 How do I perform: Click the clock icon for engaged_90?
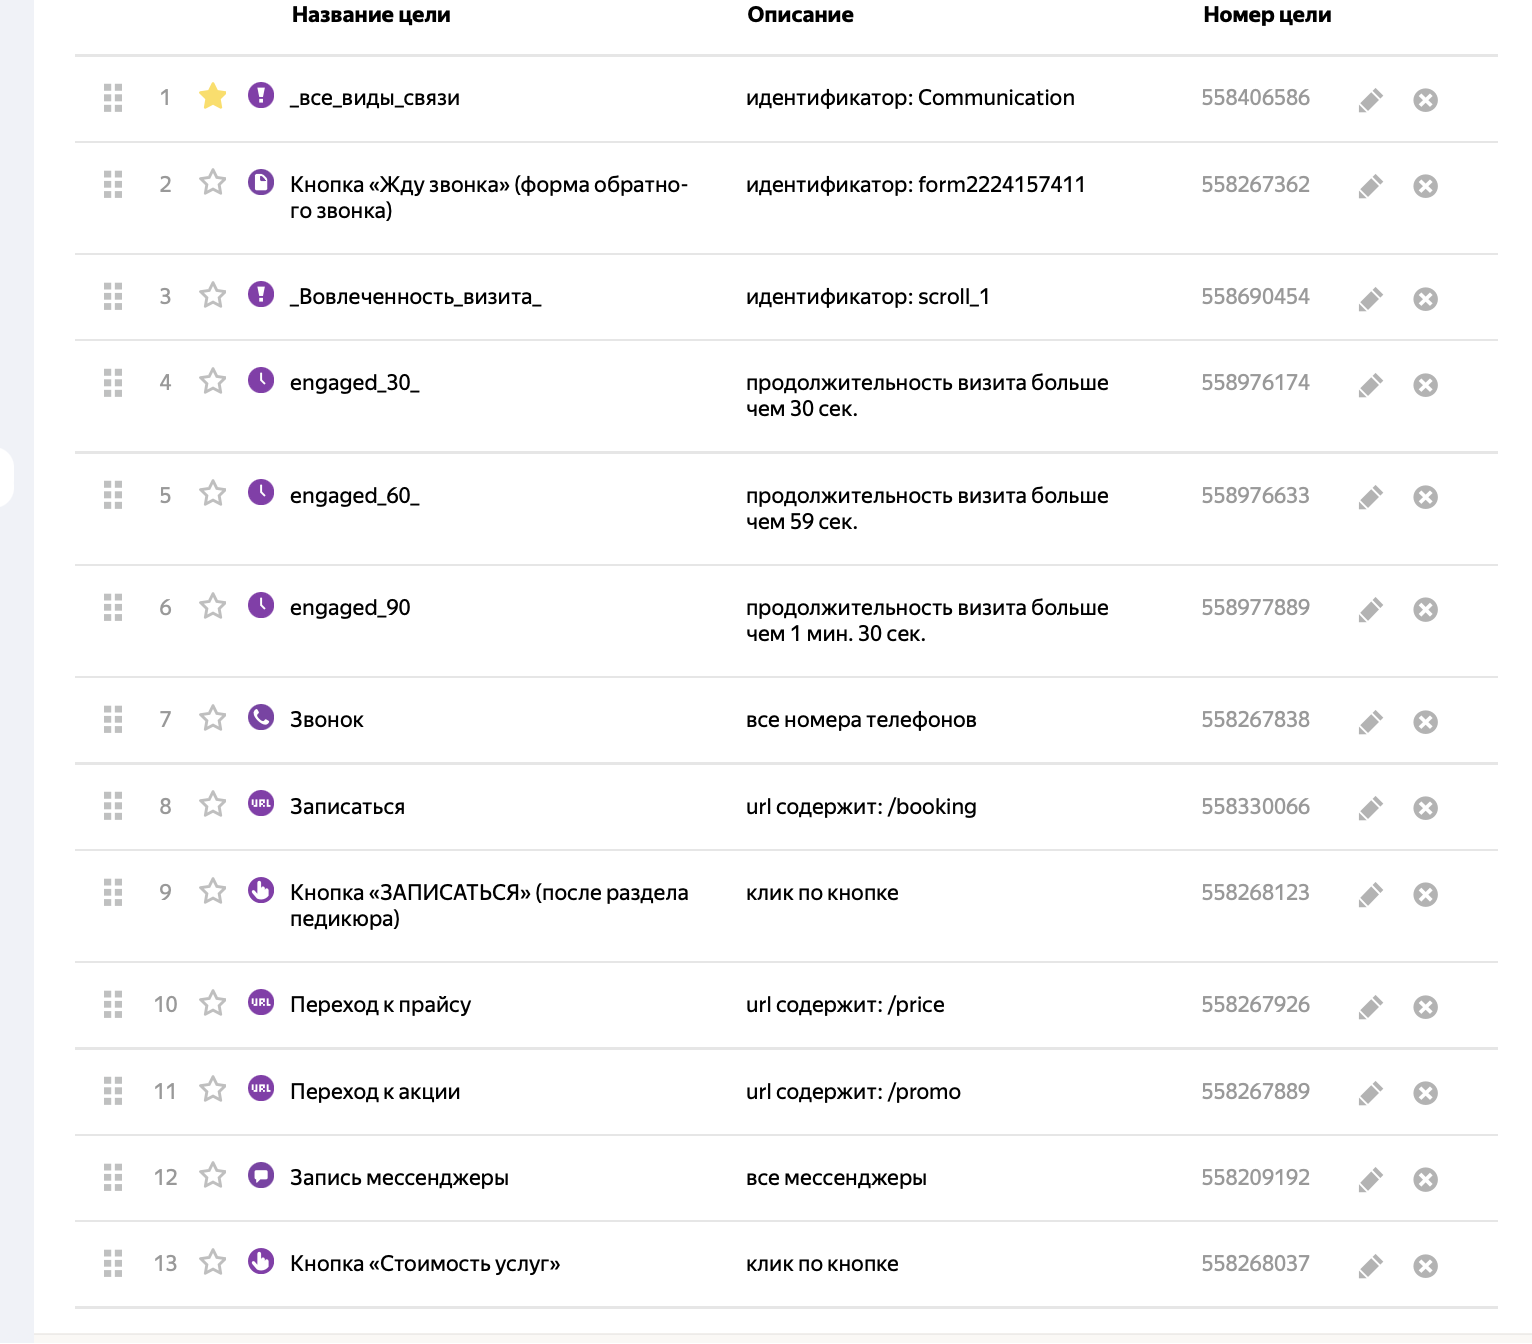tap(261, 605)
